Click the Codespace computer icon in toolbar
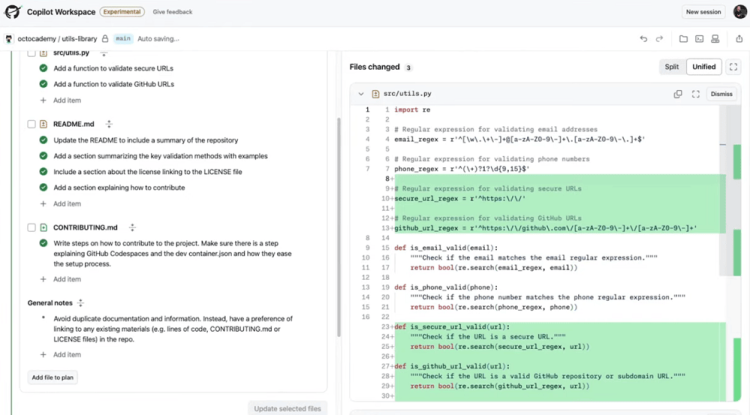The width and height of the screenshot is (750, 415). 715,39
